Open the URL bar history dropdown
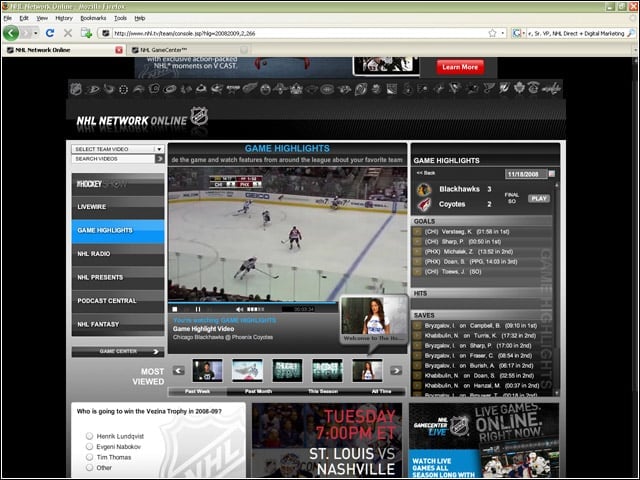The image size is (640, 480). click(503, 33)
